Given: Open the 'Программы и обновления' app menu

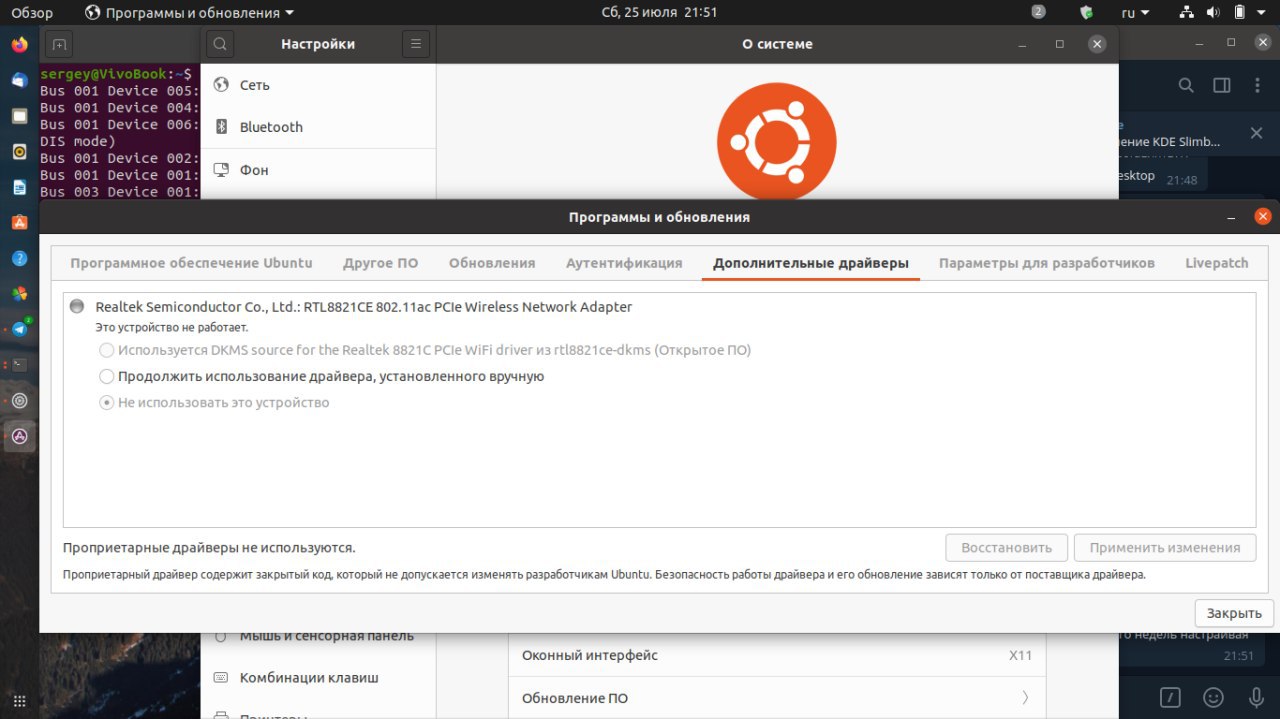Looking at the screenshot, I should point(189,13).
